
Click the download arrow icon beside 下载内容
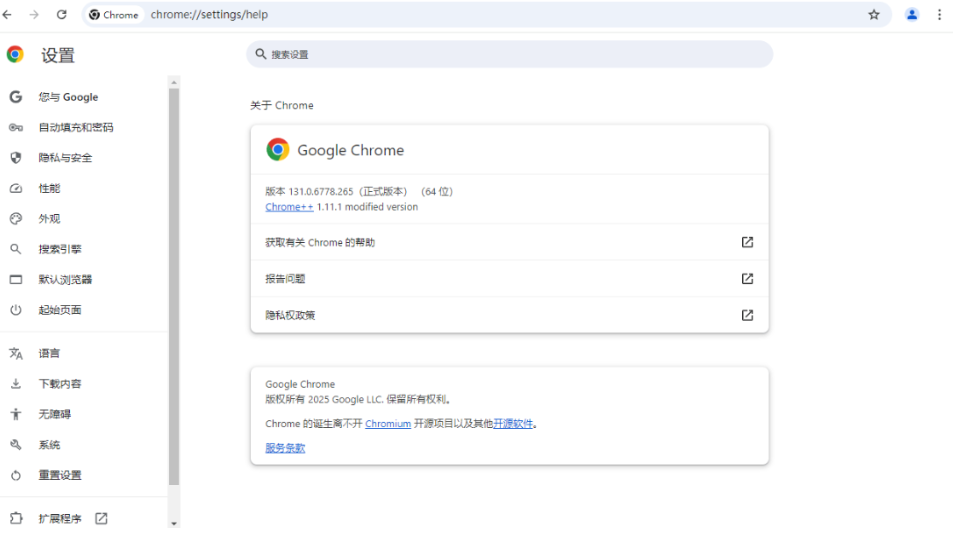pos(16,384)
